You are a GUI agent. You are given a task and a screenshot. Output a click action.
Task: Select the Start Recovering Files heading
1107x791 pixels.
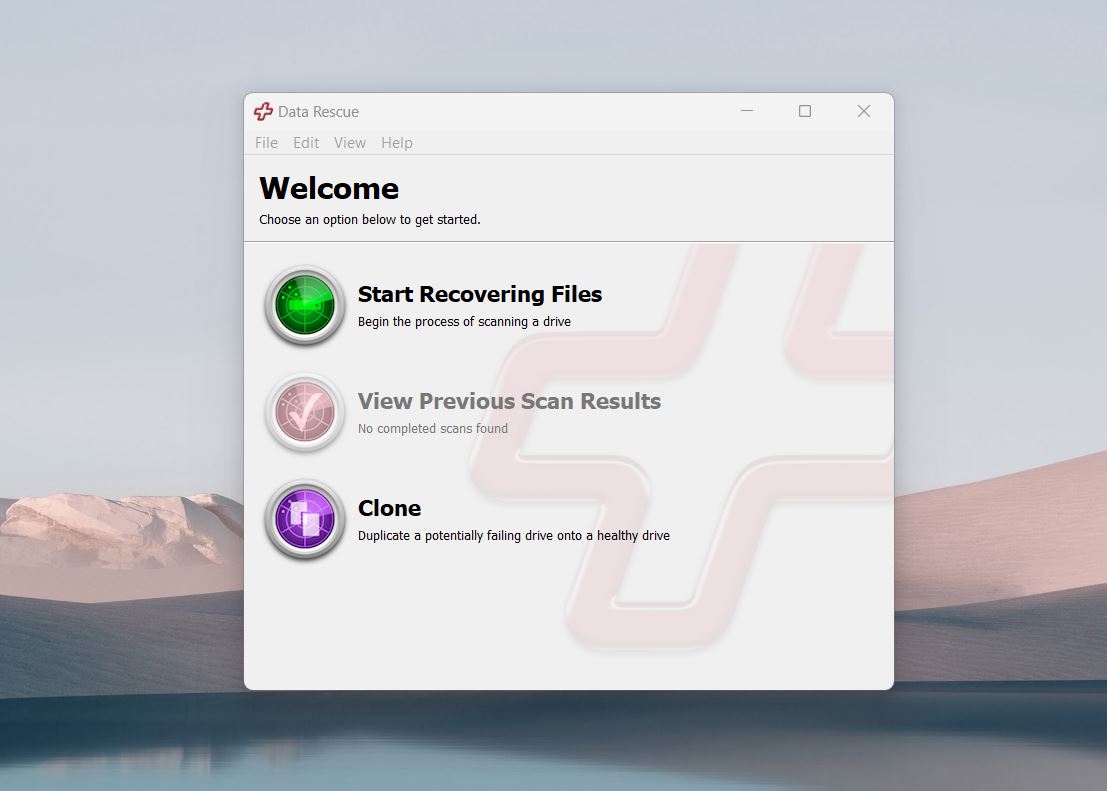click(480, 294)
